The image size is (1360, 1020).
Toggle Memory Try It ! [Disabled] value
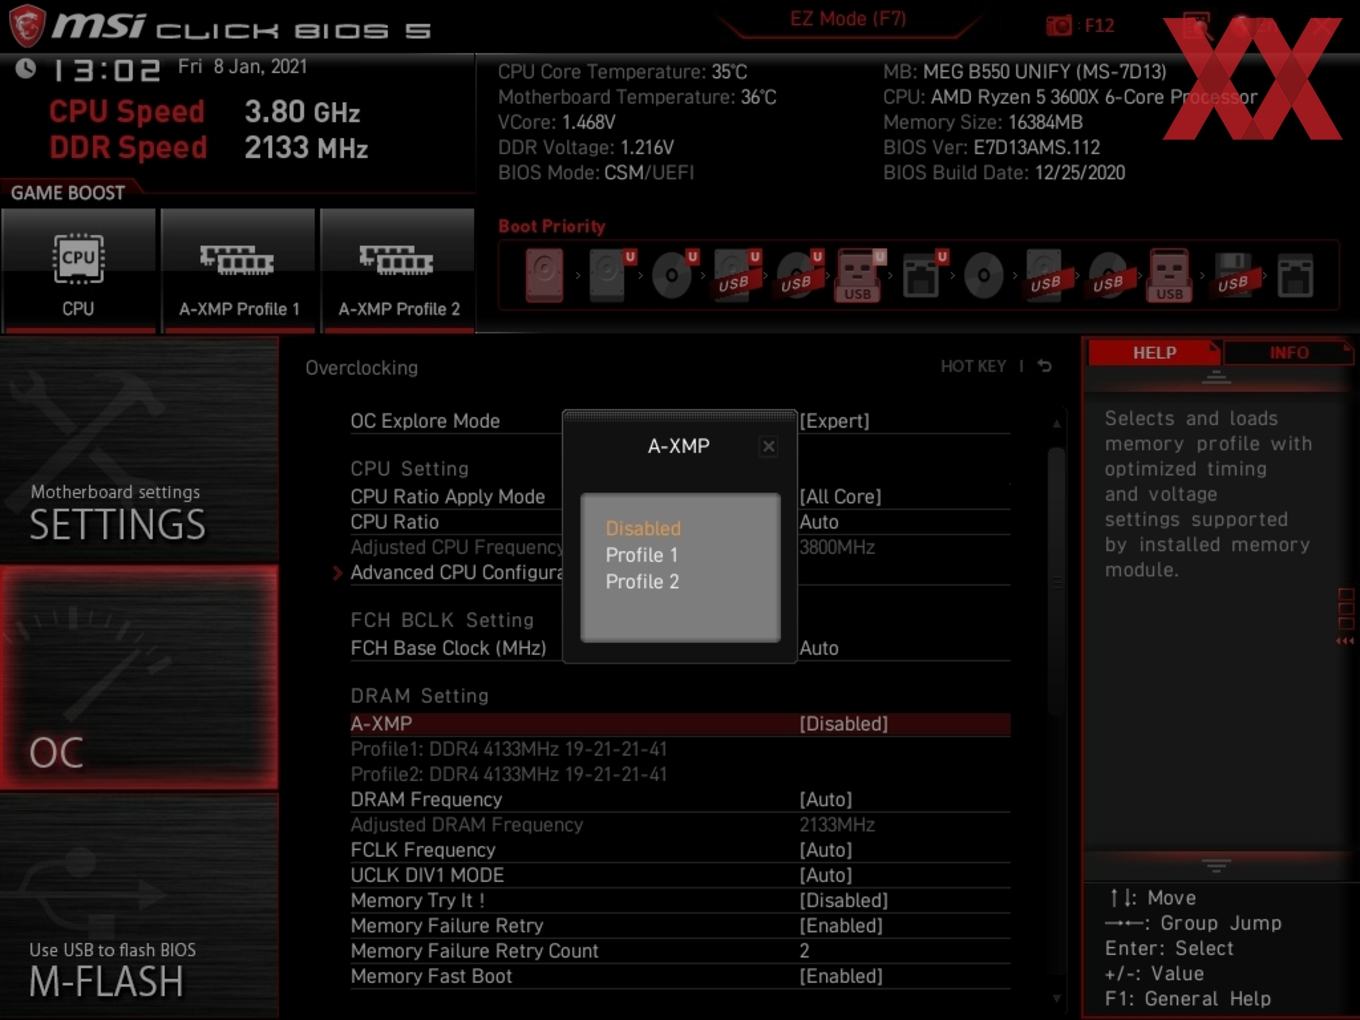(843, 900)
